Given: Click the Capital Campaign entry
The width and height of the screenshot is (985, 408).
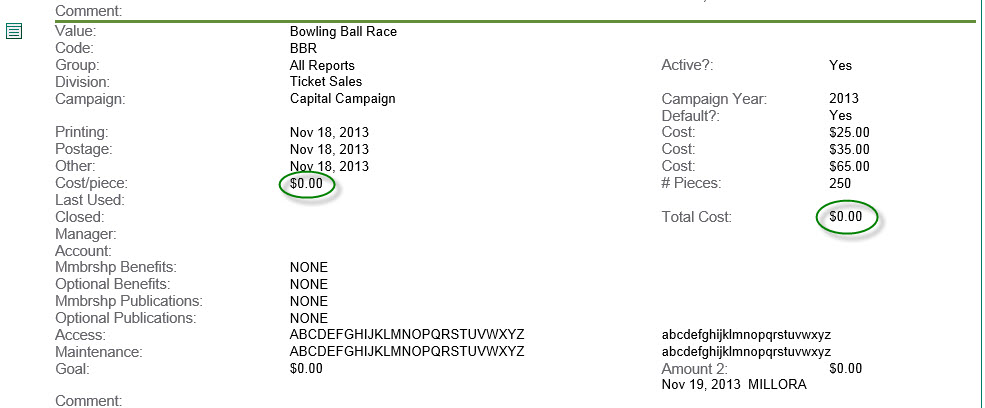Looking at the screenshot, I should [x=342, y=99].
